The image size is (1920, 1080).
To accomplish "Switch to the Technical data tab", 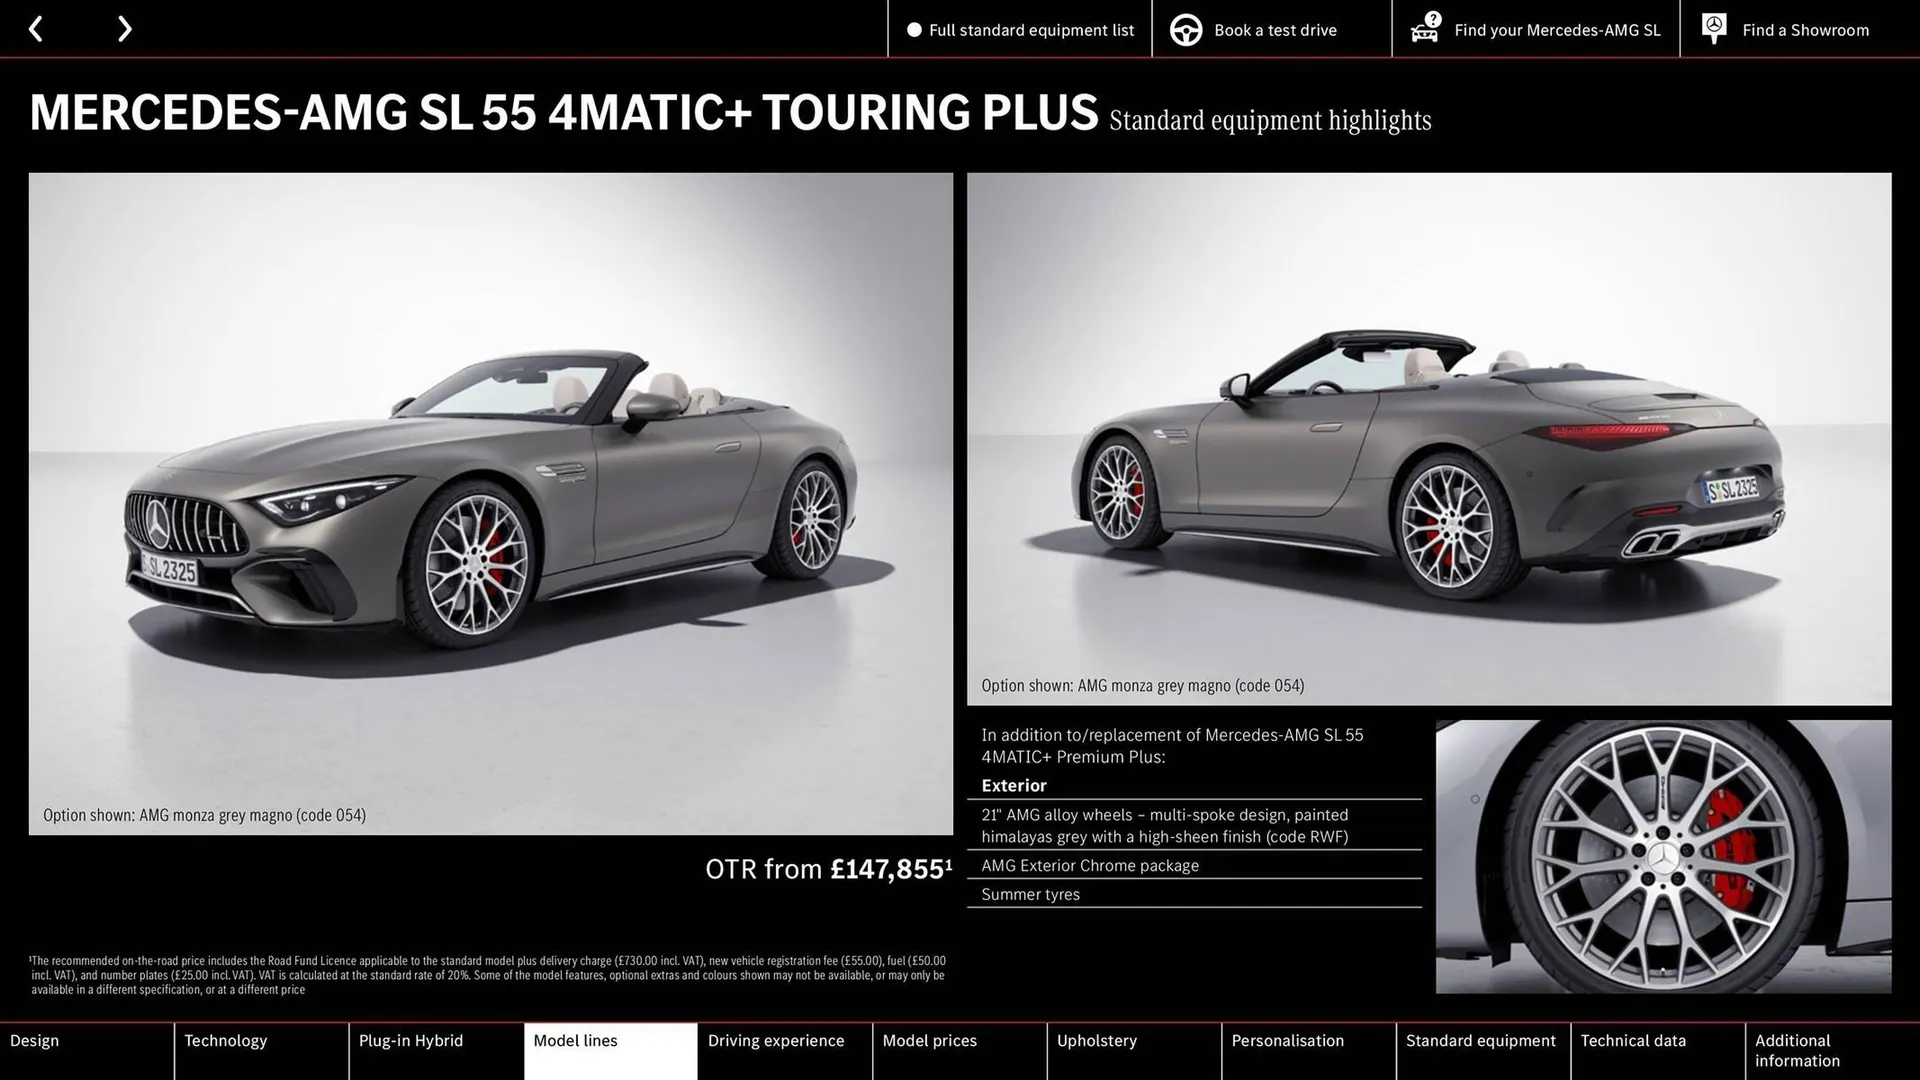I will (1632, 1040).
